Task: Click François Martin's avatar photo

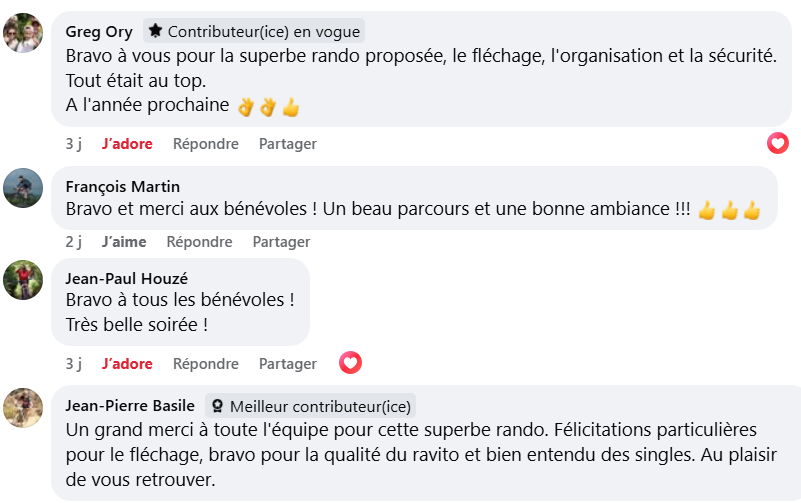Action: point(23,188)
